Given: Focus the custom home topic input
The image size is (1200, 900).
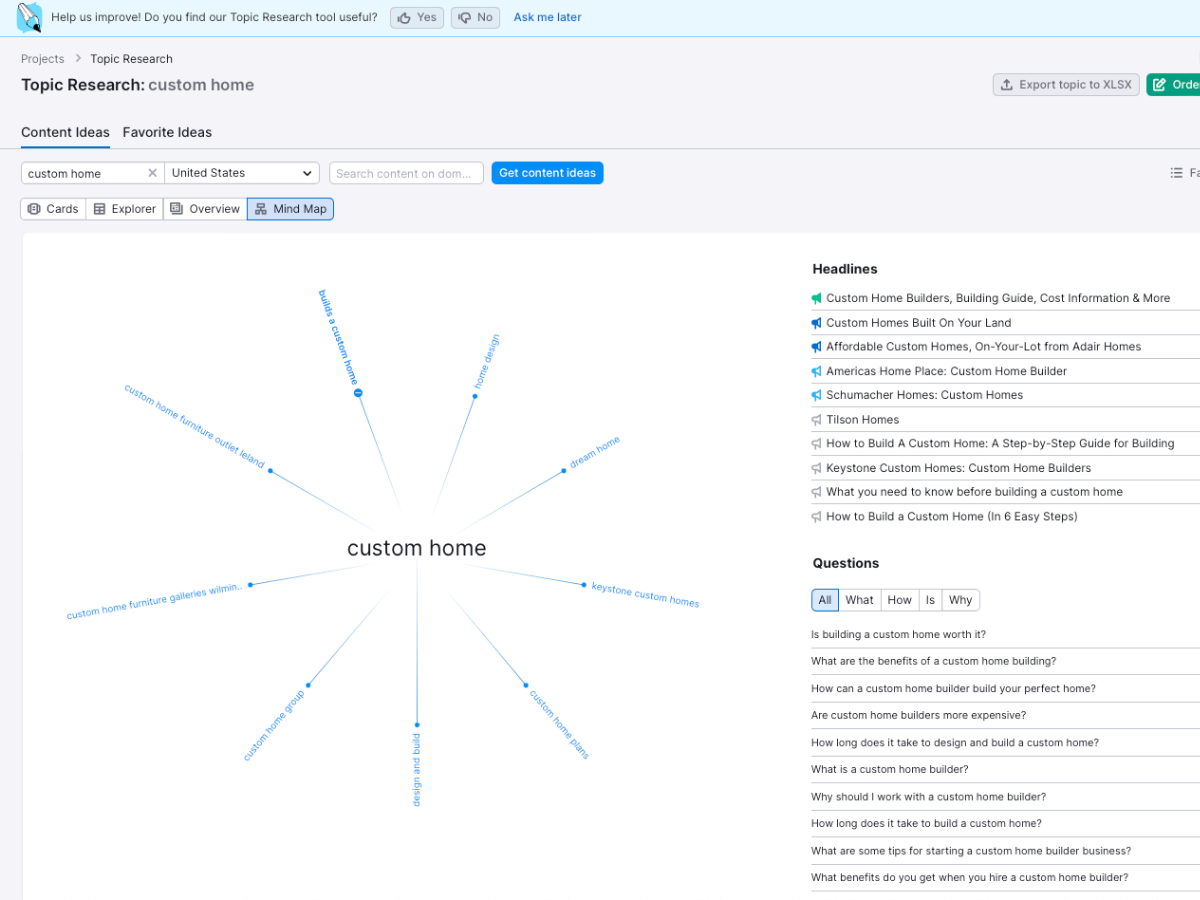Looking at the screenshot, I should pos(84,173).
